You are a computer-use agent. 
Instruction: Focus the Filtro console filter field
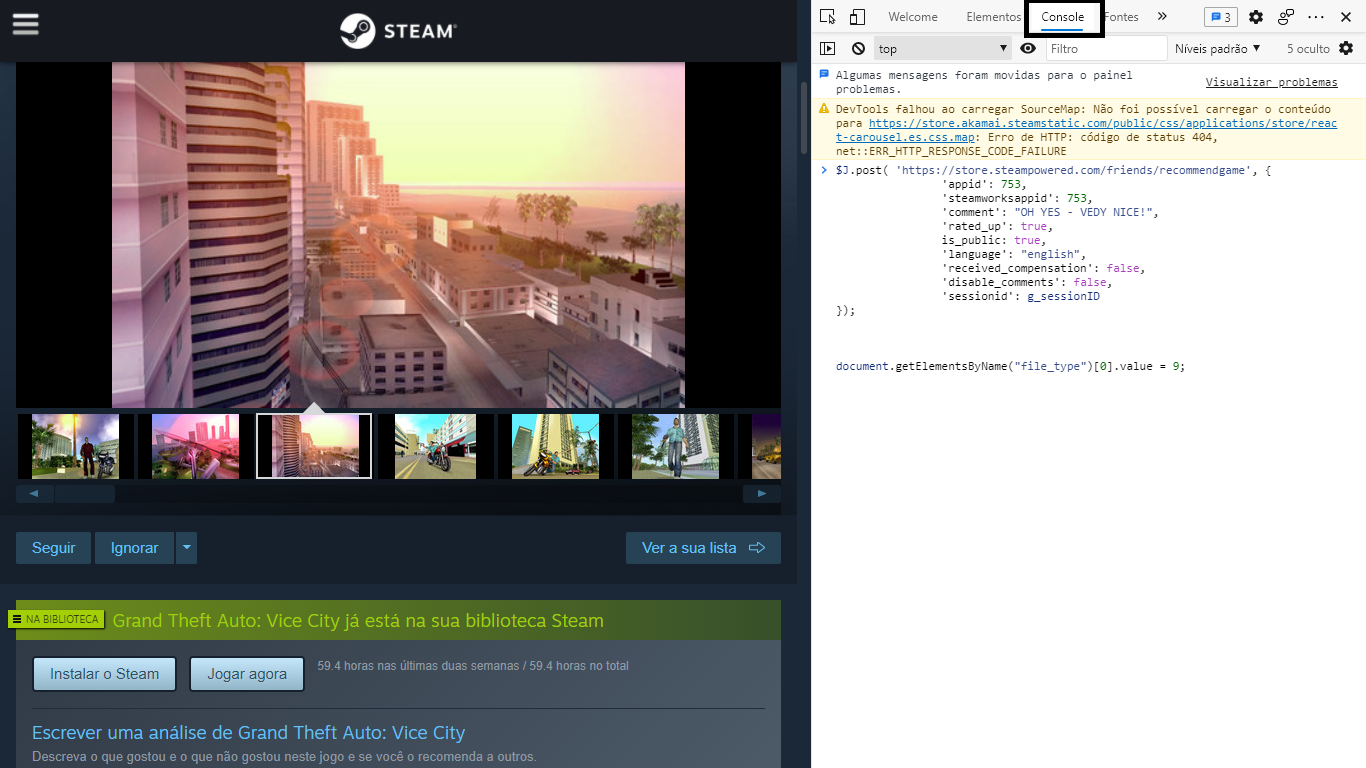pos(1106,48)
